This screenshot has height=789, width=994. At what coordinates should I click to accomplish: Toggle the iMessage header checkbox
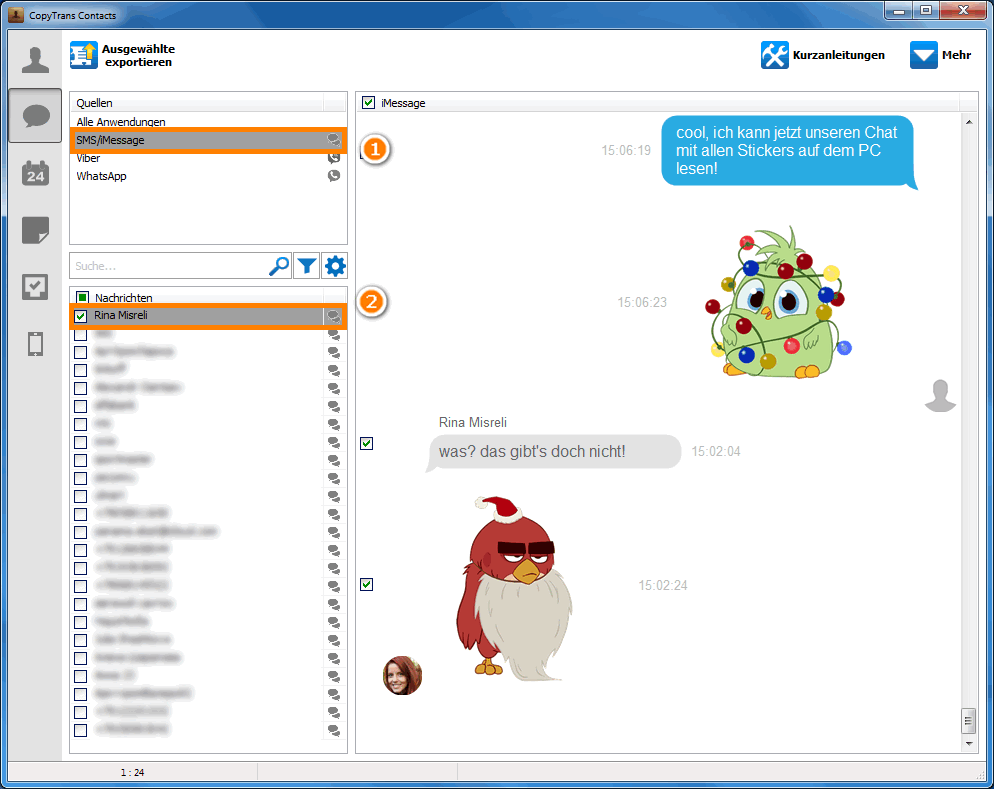[368, 103]
